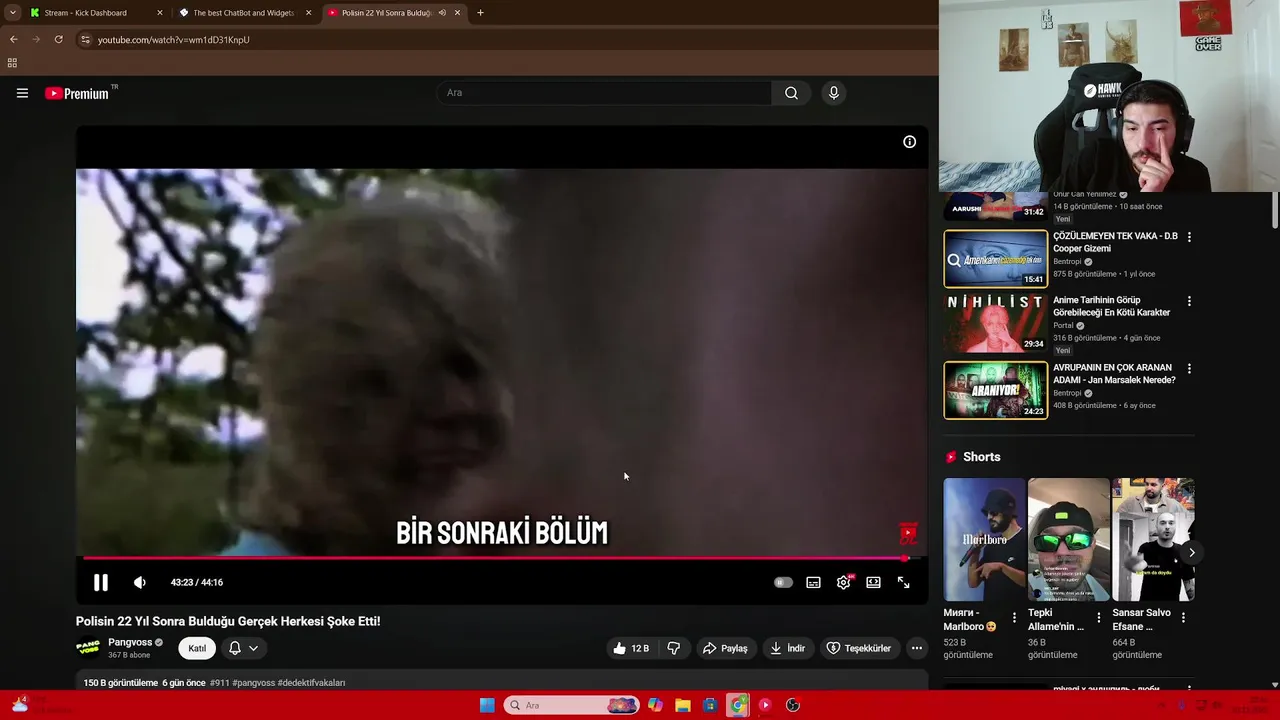Open the Sansar Salvo Efsane short
This screenshot has height=720, width=1280.
1153,539
